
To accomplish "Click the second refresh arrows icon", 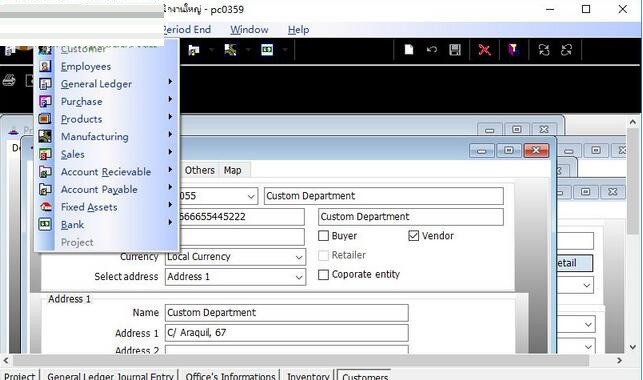I will tap(567, 50).
